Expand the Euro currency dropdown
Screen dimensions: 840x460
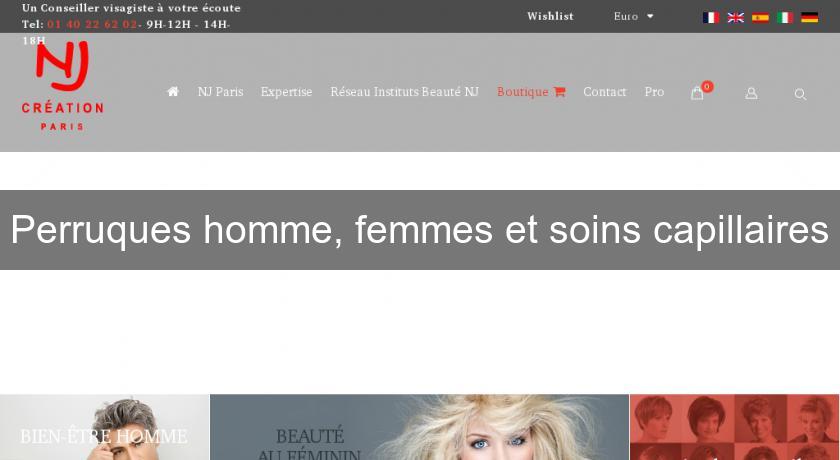pyautogui.click(x=634, y=17)
